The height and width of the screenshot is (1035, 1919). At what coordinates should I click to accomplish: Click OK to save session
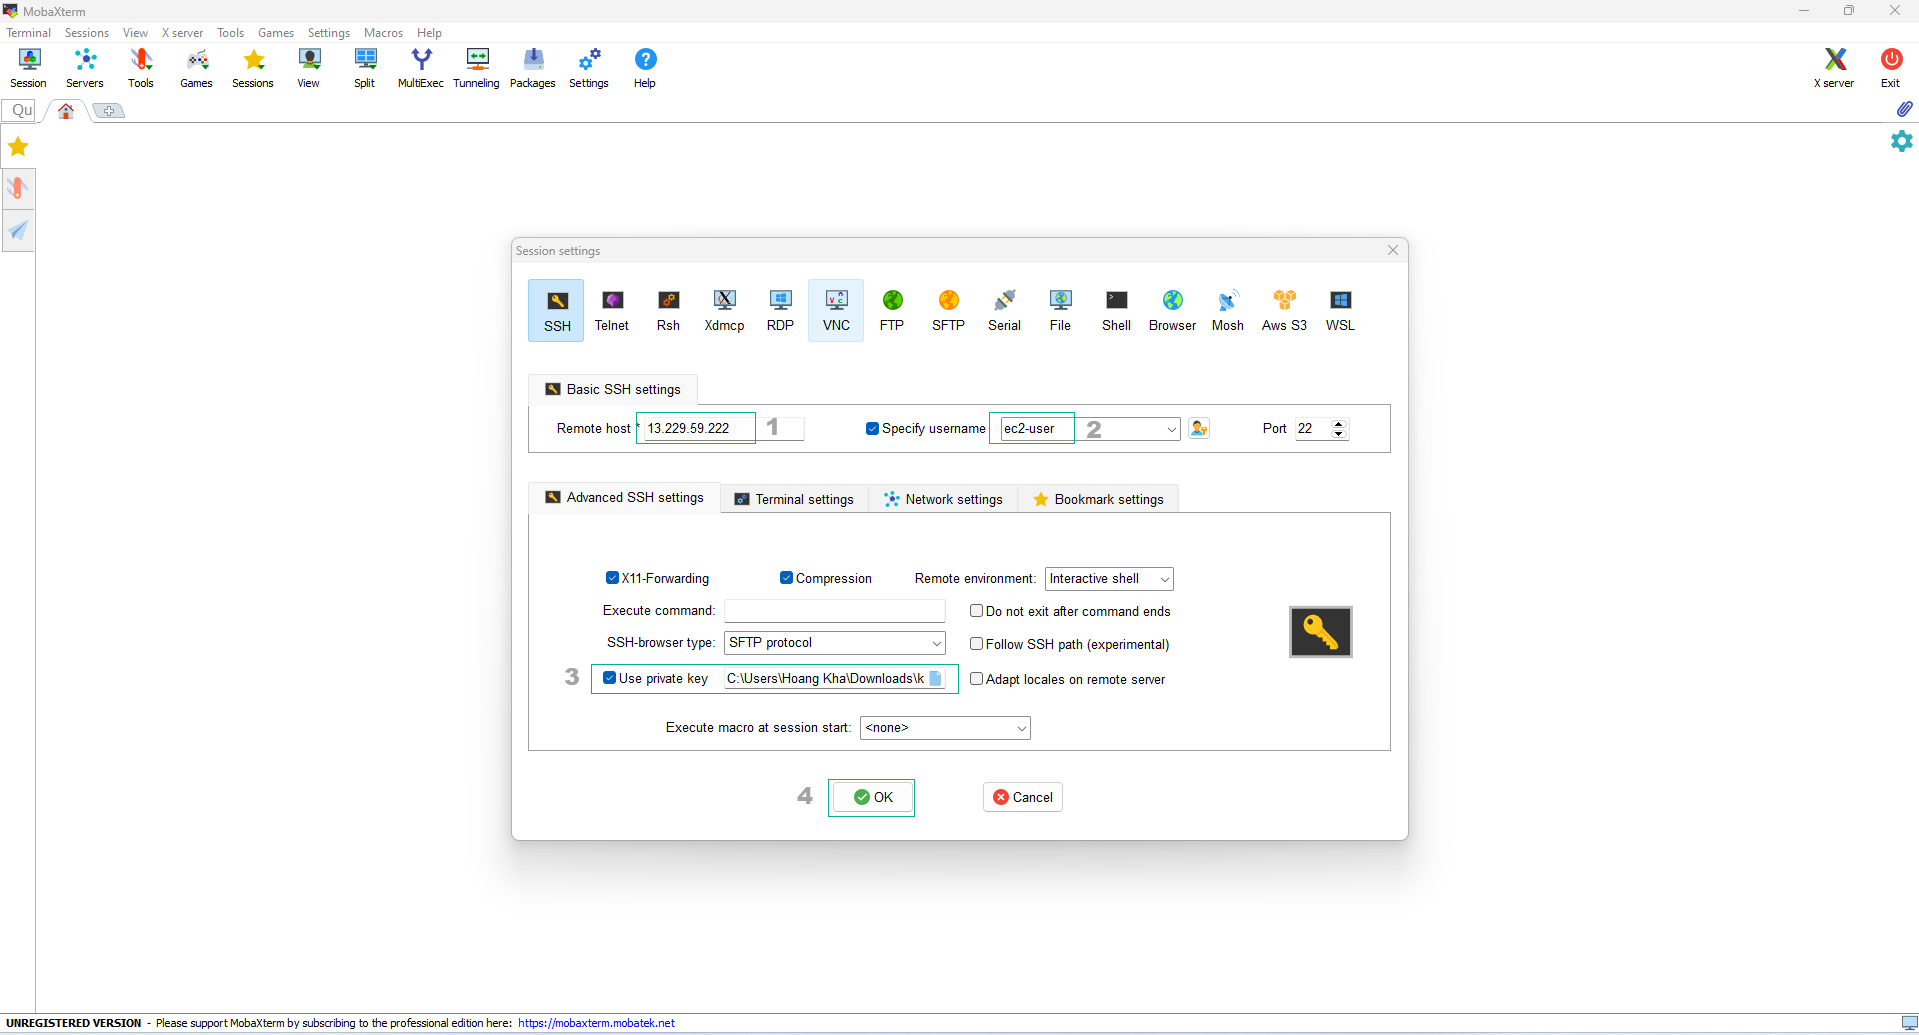tap(872, 797)
